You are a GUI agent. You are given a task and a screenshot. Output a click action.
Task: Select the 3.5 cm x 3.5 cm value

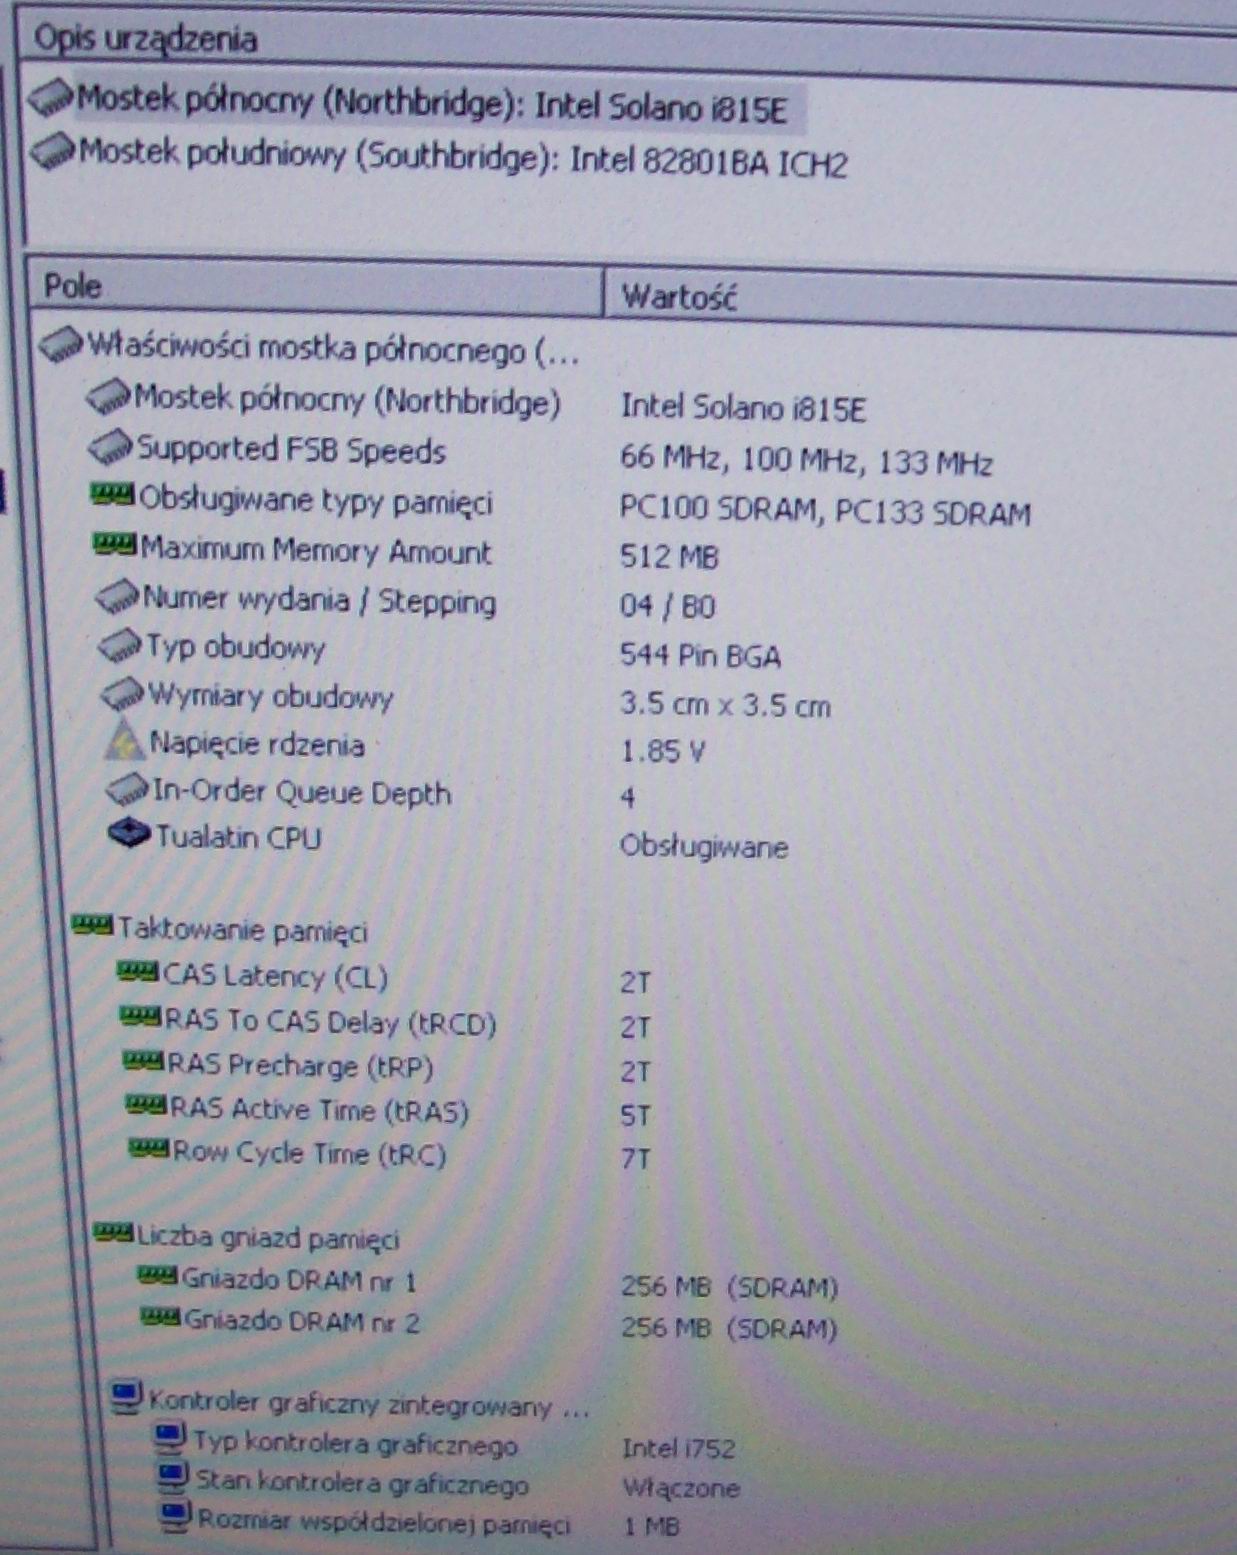[x=725, y=704]
